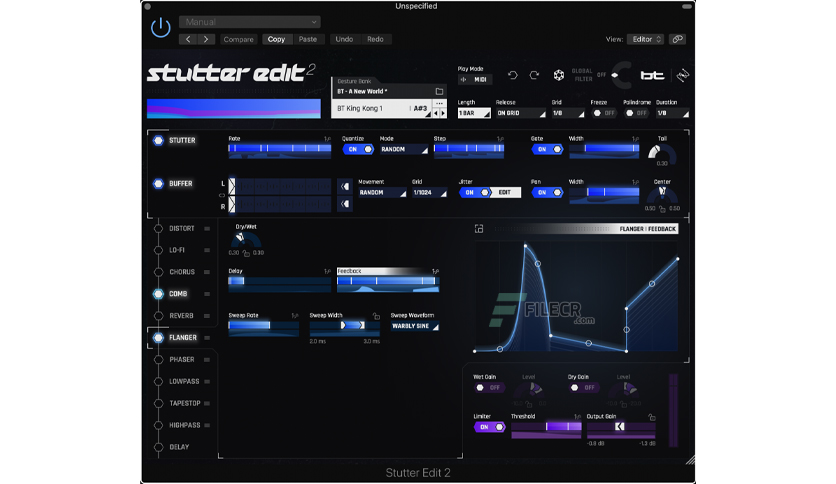The image size is (836, 484).
Task: Select the Delay module tab
Action: point(179,447)
